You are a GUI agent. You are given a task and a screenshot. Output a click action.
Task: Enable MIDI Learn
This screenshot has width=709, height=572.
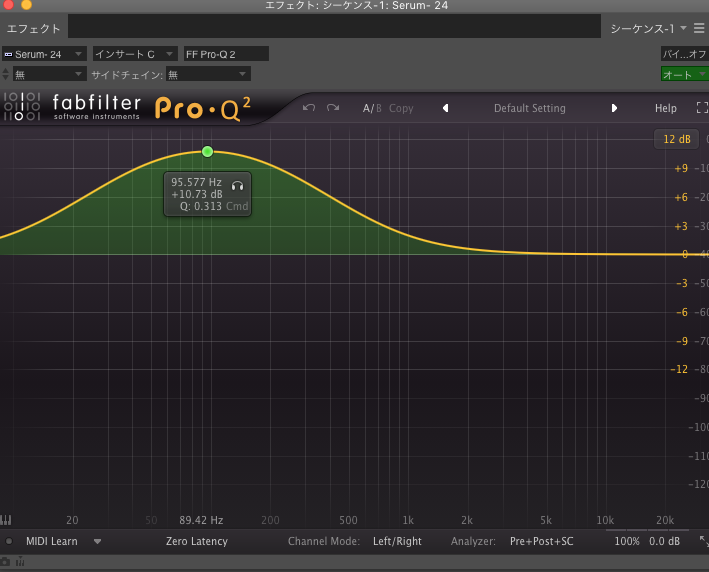pos(52,541)
